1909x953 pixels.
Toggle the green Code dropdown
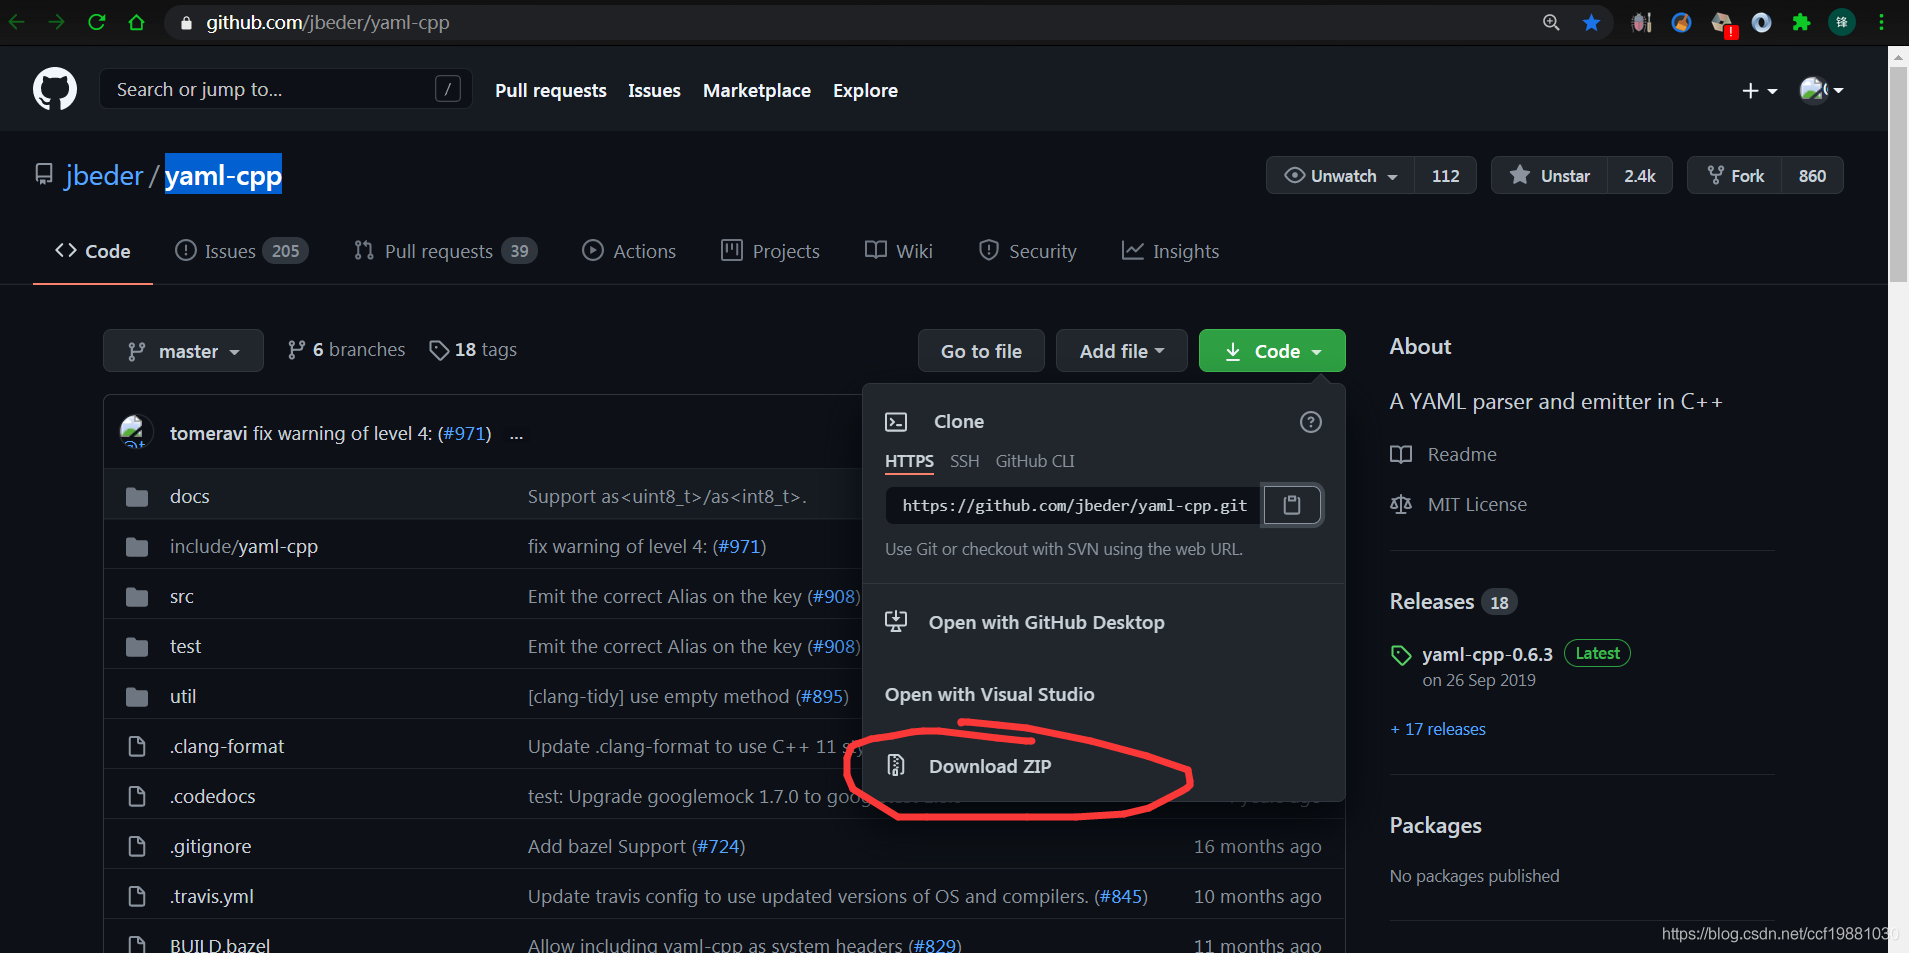[1272, 351]
